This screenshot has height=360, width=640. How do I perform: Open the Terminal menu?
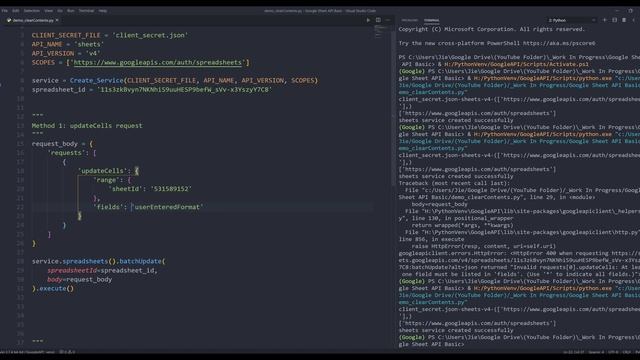coord(86,11)
